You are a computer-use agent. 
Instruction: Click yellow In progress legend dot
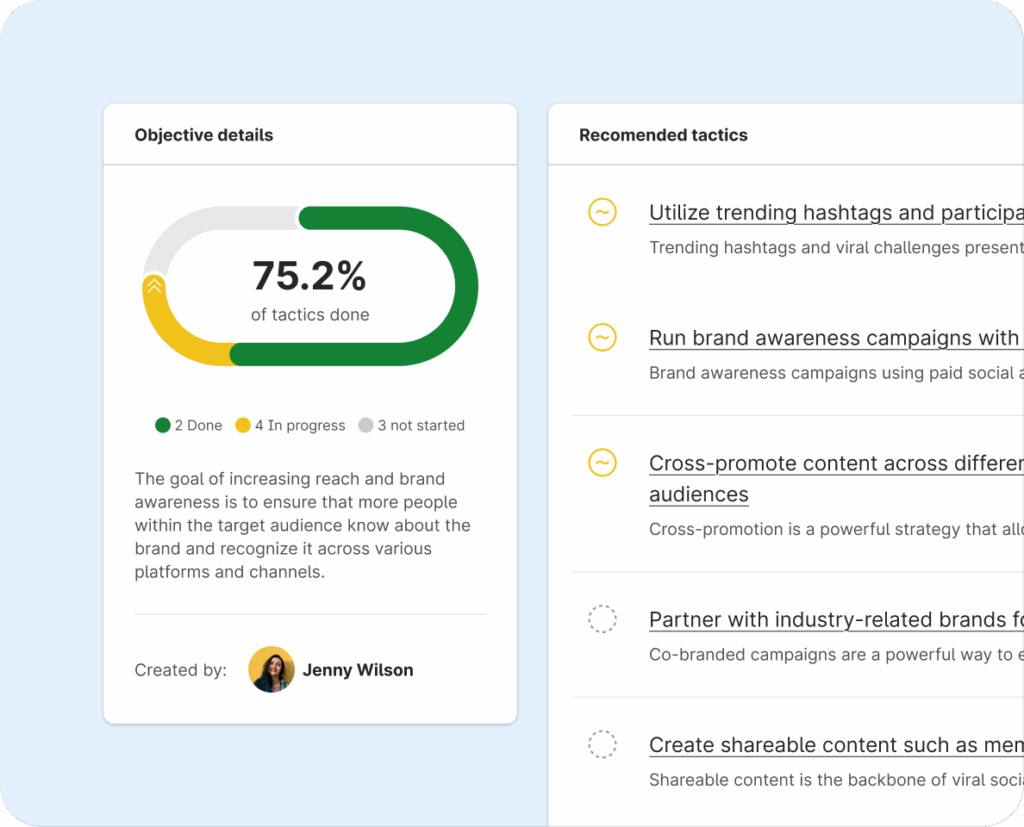click(x=243, y=425)
